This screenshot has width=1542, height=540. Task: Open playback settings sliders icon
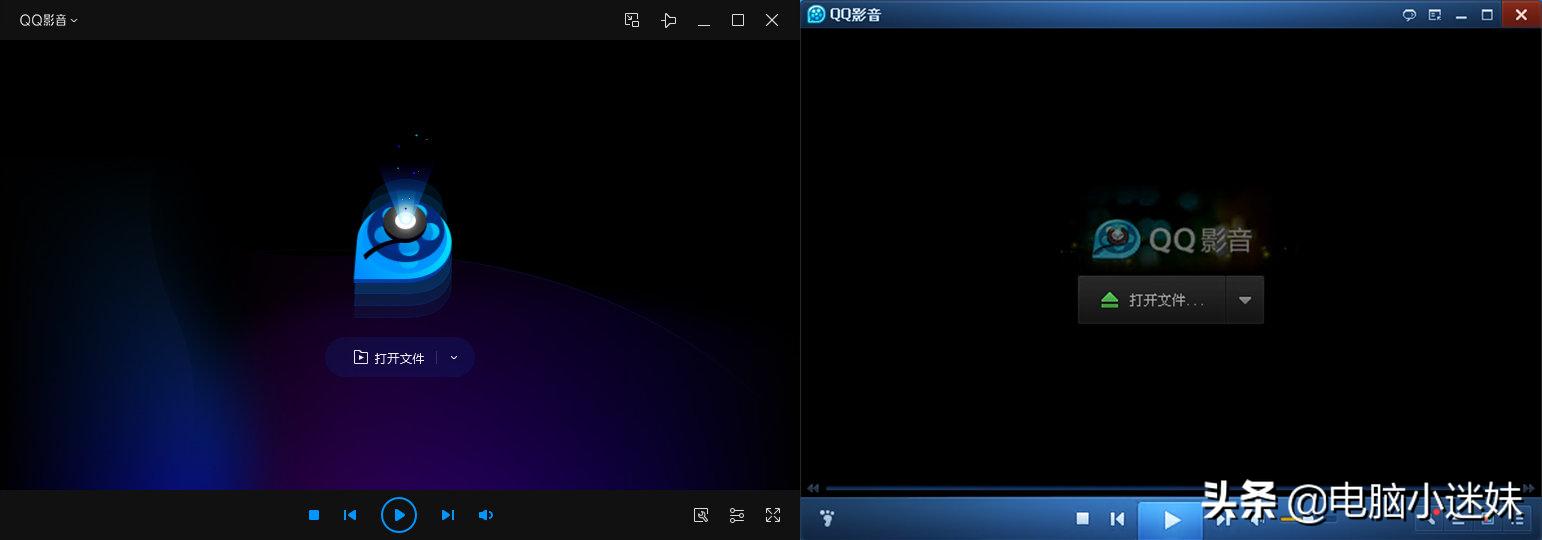pyautogui.click(x=737, y=515)
